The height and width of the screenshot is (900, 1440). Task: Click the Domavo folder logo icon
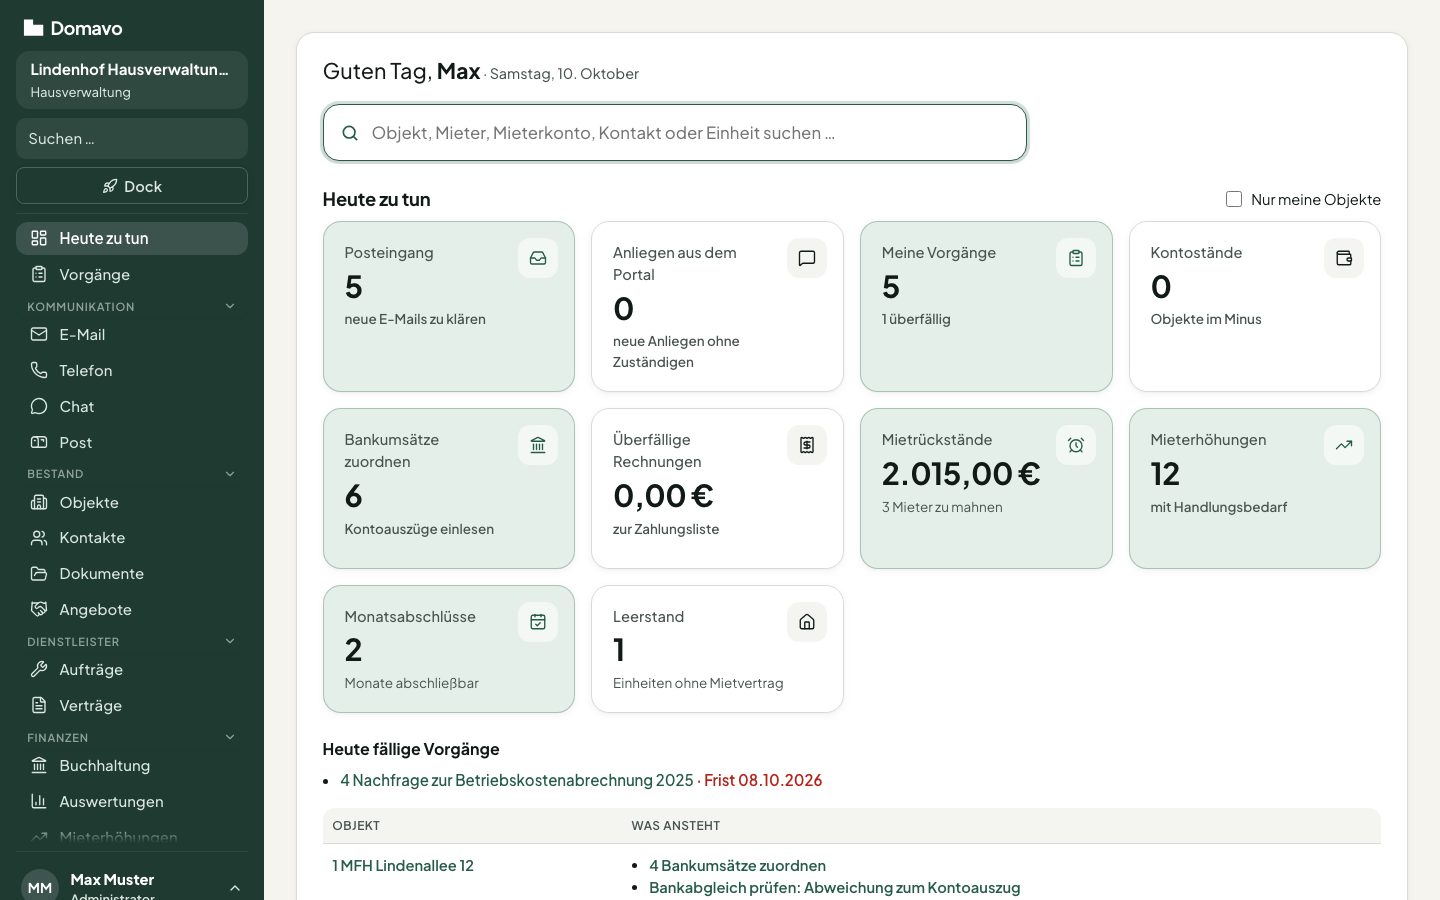33,28
